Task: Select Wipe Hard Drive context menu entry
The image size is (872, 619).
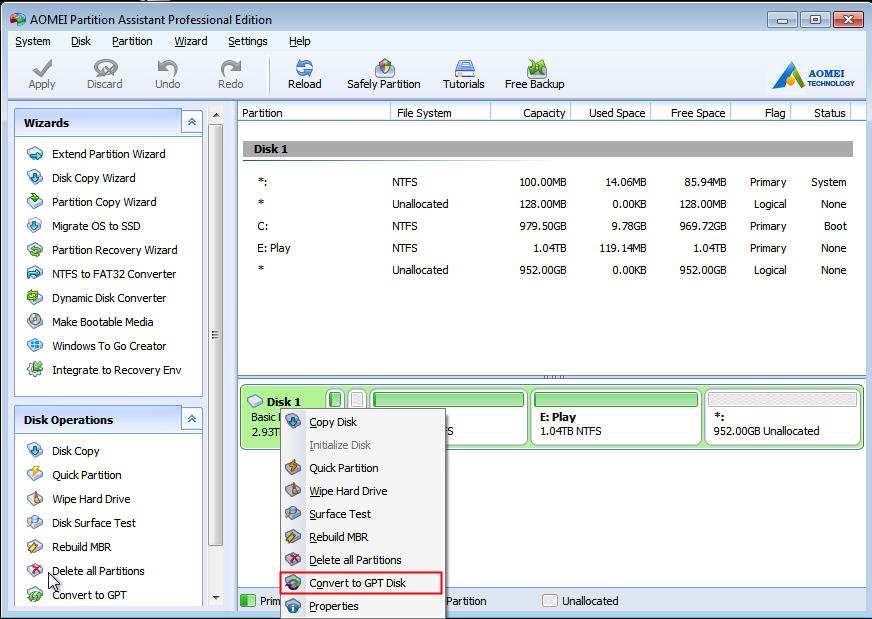Action: (x=363, y=491)
